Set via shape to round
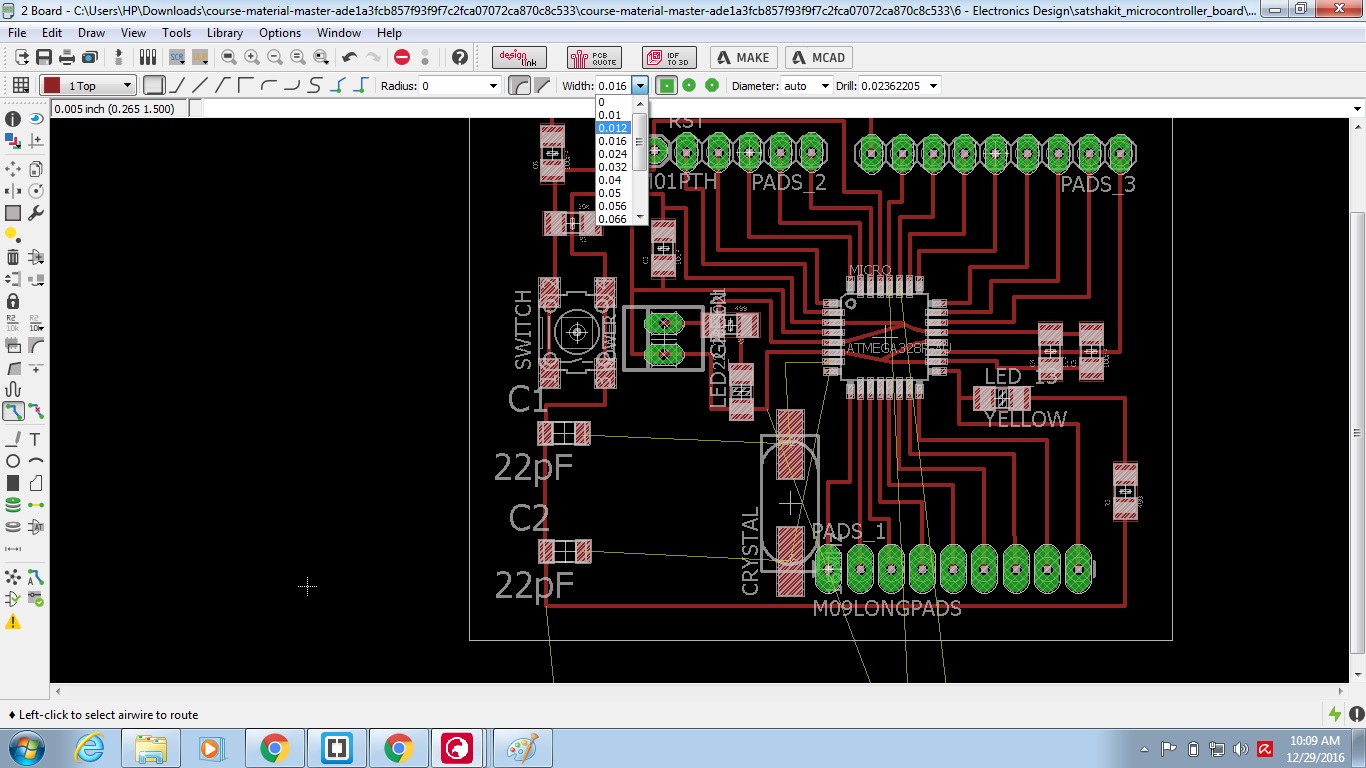 689,85
